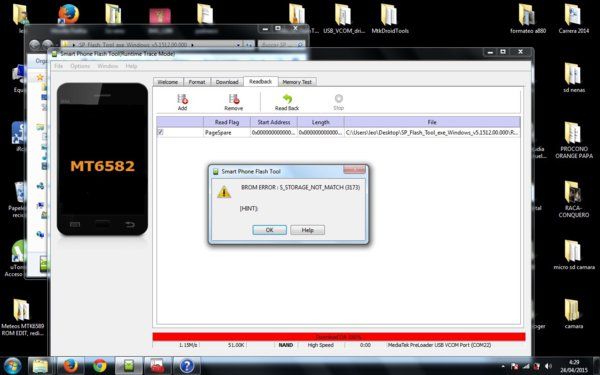Click the Read Flag column header

tap(227, 122)
